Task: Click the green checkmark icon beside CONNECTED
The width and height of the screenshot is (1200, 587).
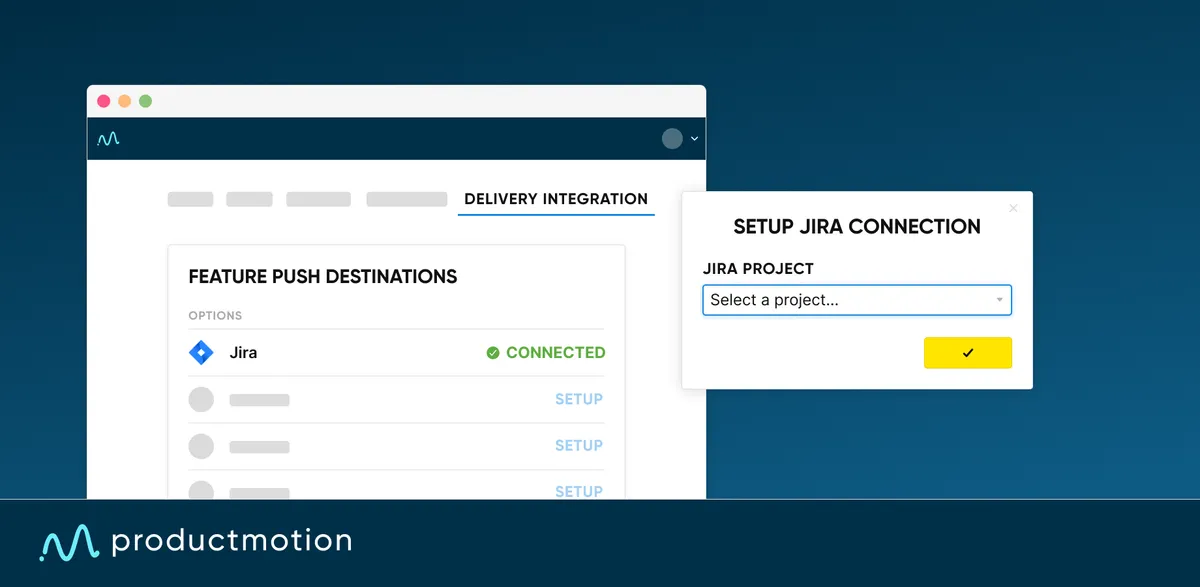Action: [x=493, y=353]
